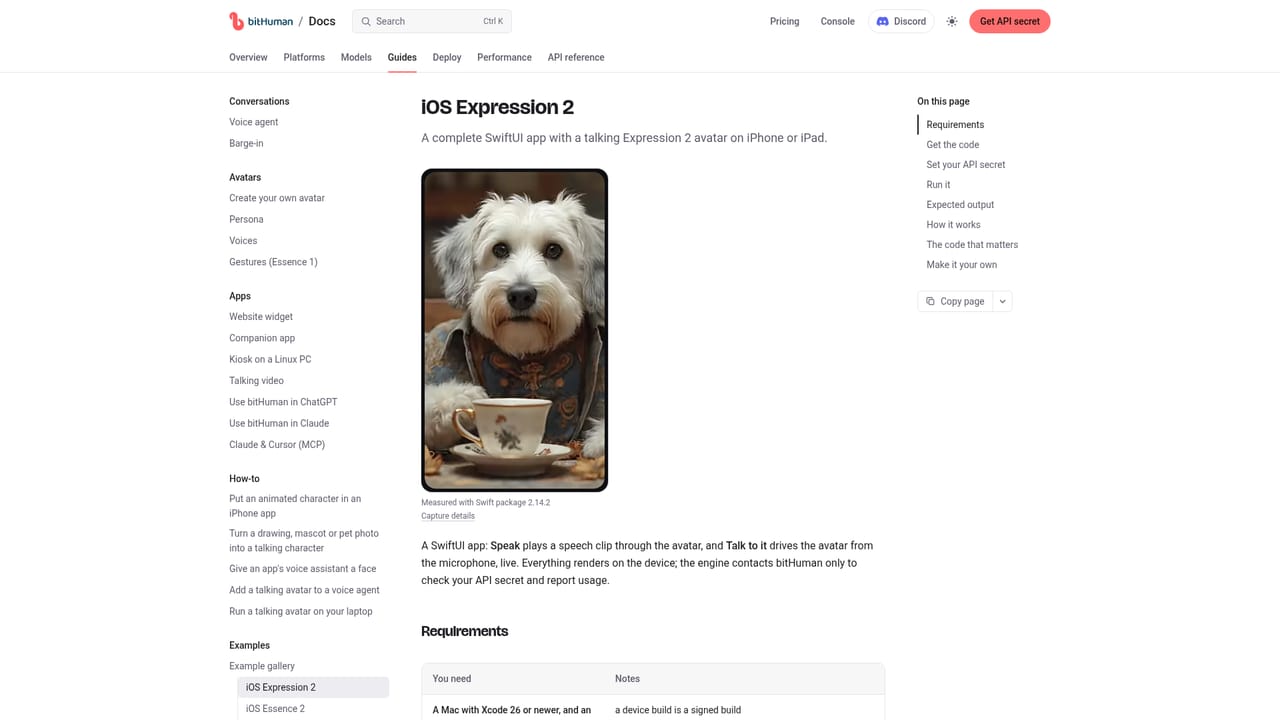
Task: Toggle the light/dark theme sun icon
Action: coord(952,21)
